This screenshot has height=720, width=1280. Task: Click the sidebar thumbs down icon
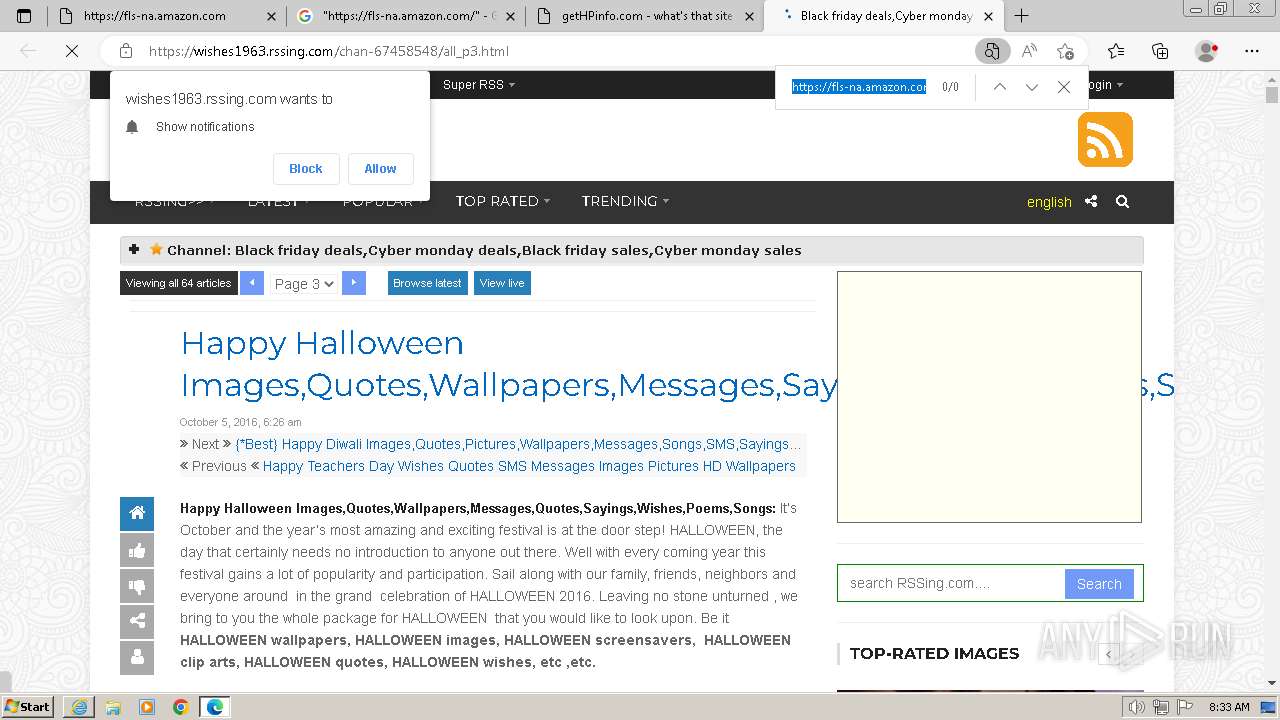[x=137, y=586]
